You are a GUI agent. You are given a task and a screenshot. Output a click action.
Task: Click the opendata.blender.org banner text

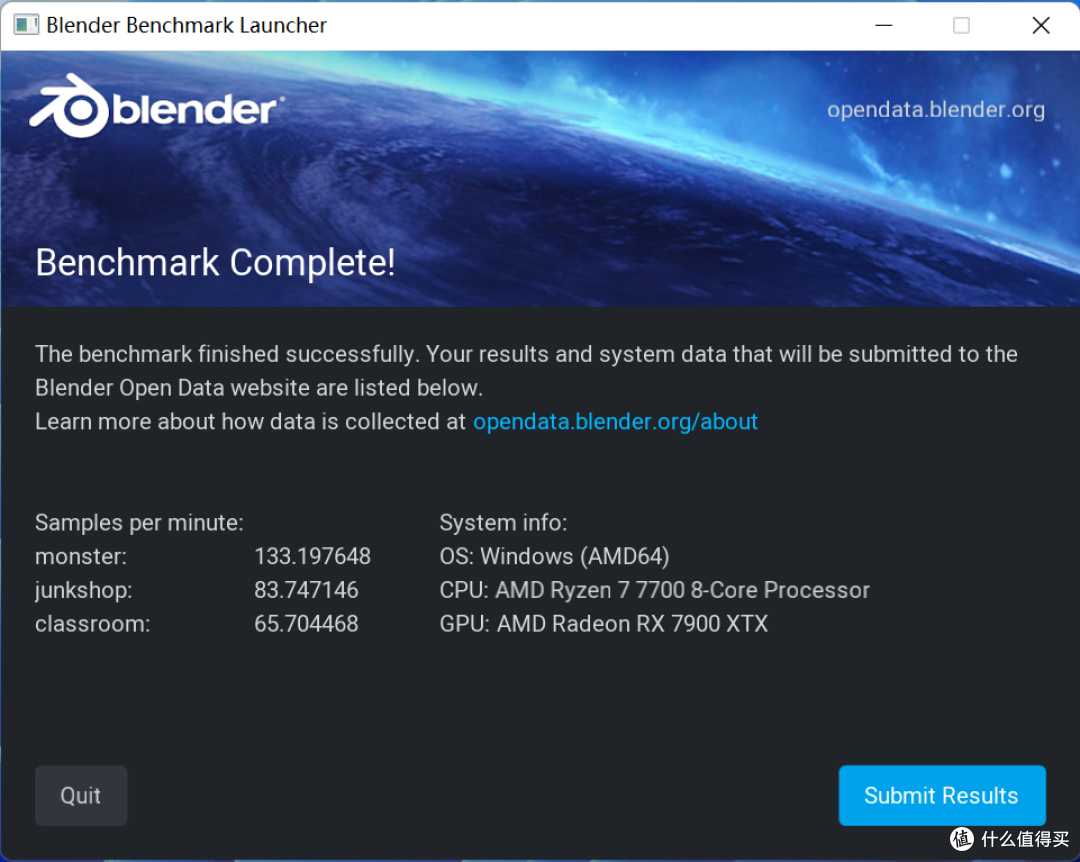pyautogui.click(x=935, y=110)
